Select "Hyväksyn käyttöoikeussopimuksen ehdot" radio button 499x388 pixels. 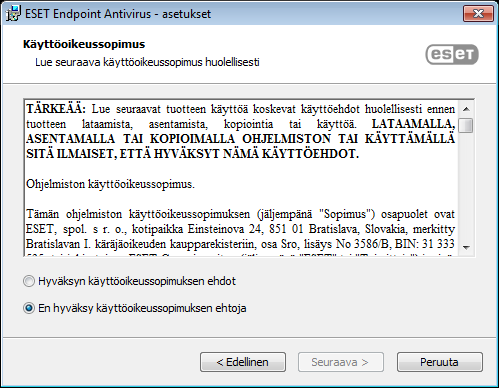click(x=29, y=281)
